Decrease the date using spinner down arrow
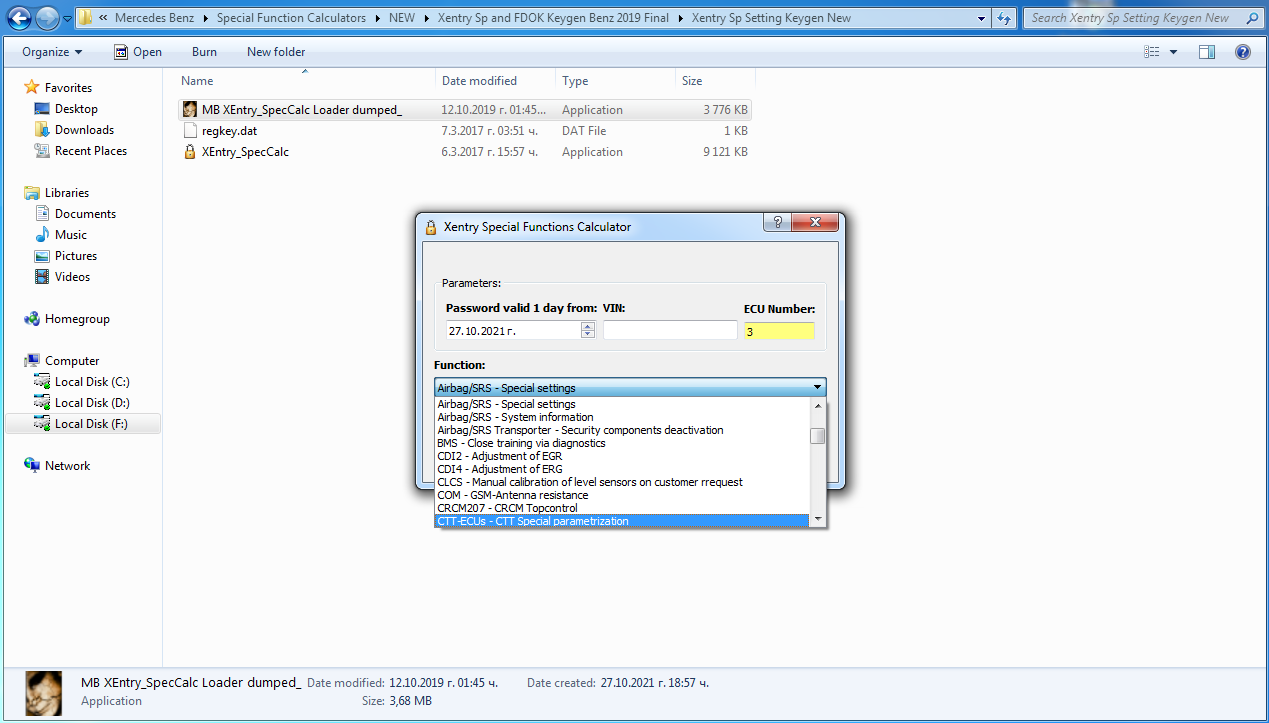 [x=588, y=335]
